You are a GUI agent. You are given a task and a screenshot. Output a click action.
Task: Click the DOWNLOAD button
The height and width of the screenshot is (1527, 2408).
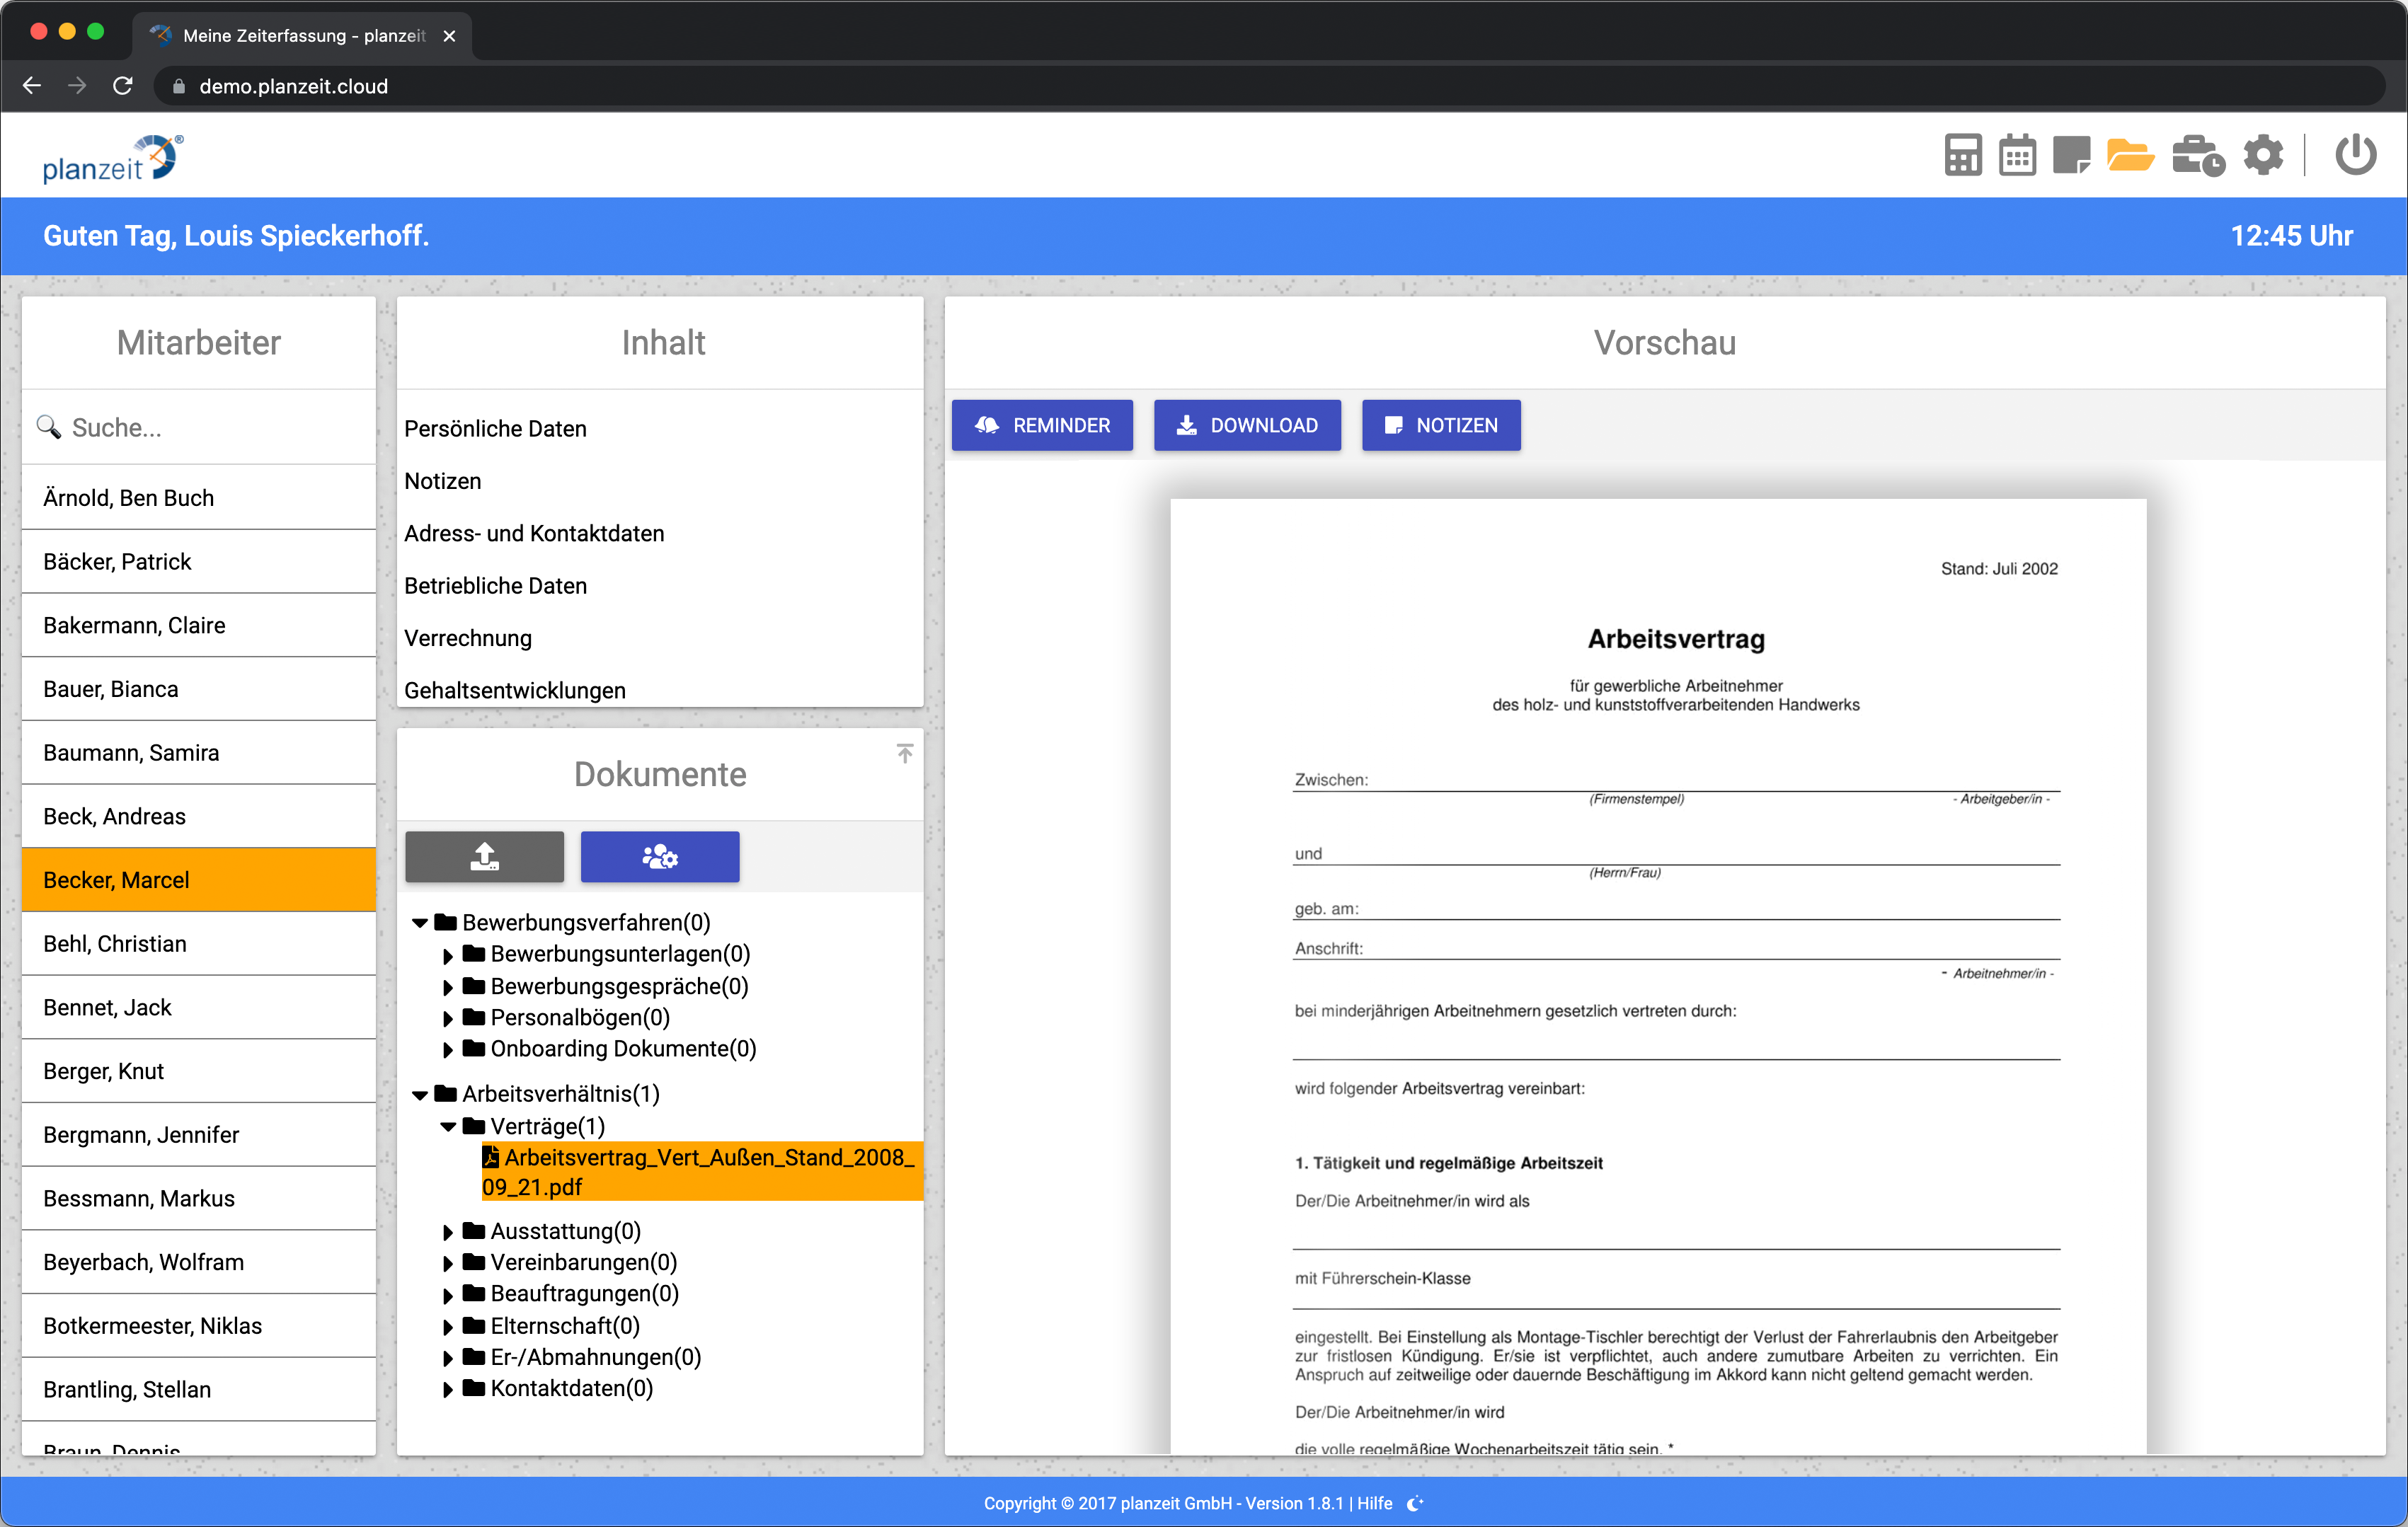1246,426
